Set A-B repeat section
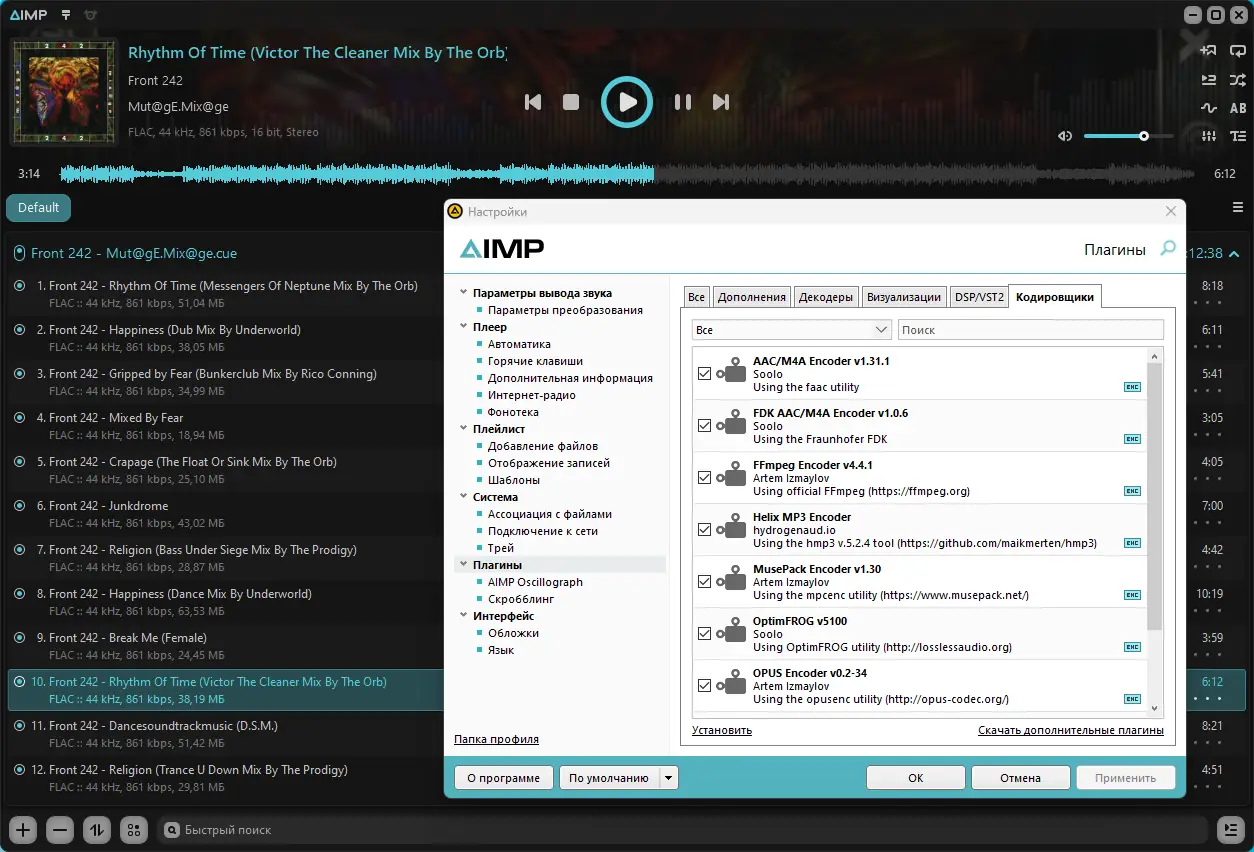Screen dimensions: 1254x852 1238,108
